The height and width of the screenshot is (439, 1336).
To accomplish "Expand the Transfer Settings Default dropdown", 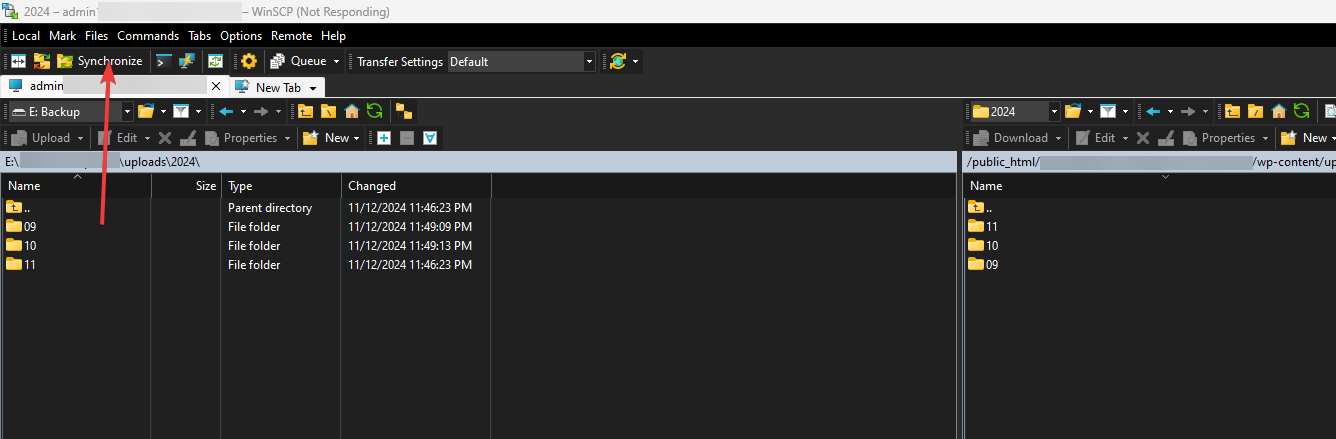I will [x=589, y=61].
